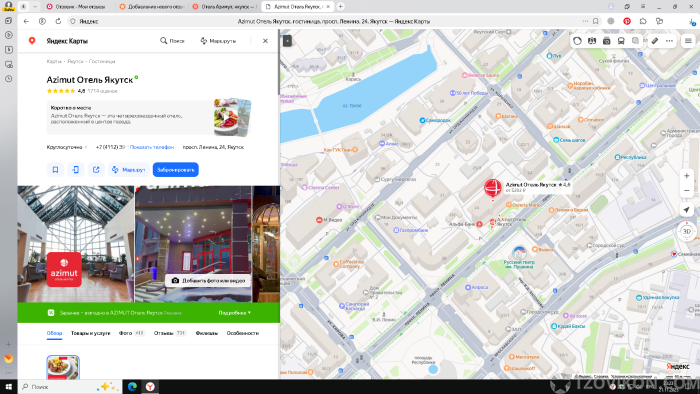Click Показать телефон link
The height and width of the screenshot is (394, 700).
point(152,147)
